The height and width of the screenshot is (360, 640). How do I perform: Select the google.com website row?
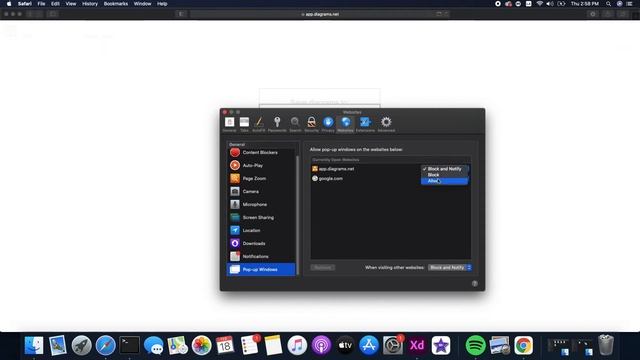[x=391, y=178]
